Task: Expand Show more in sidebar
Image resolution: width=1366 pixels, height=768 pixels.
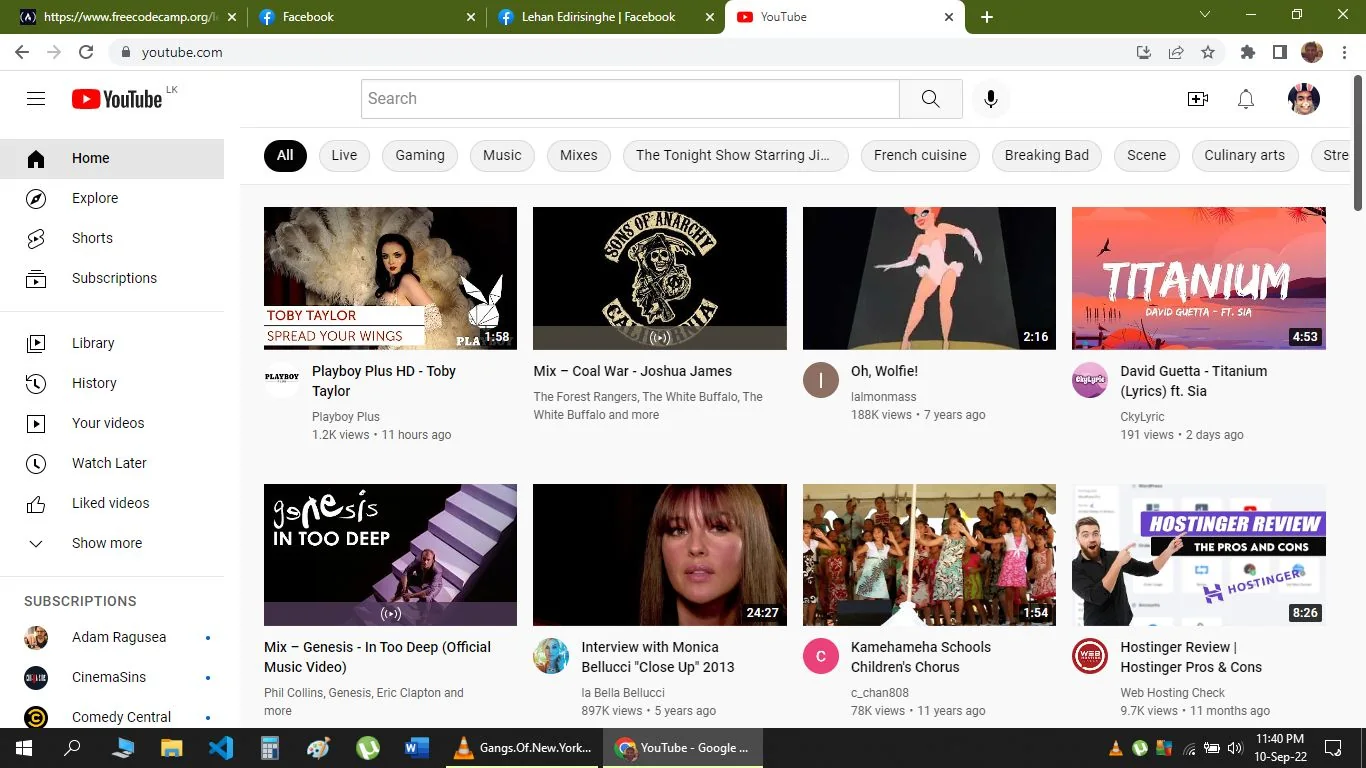Action: coord(112,543)
